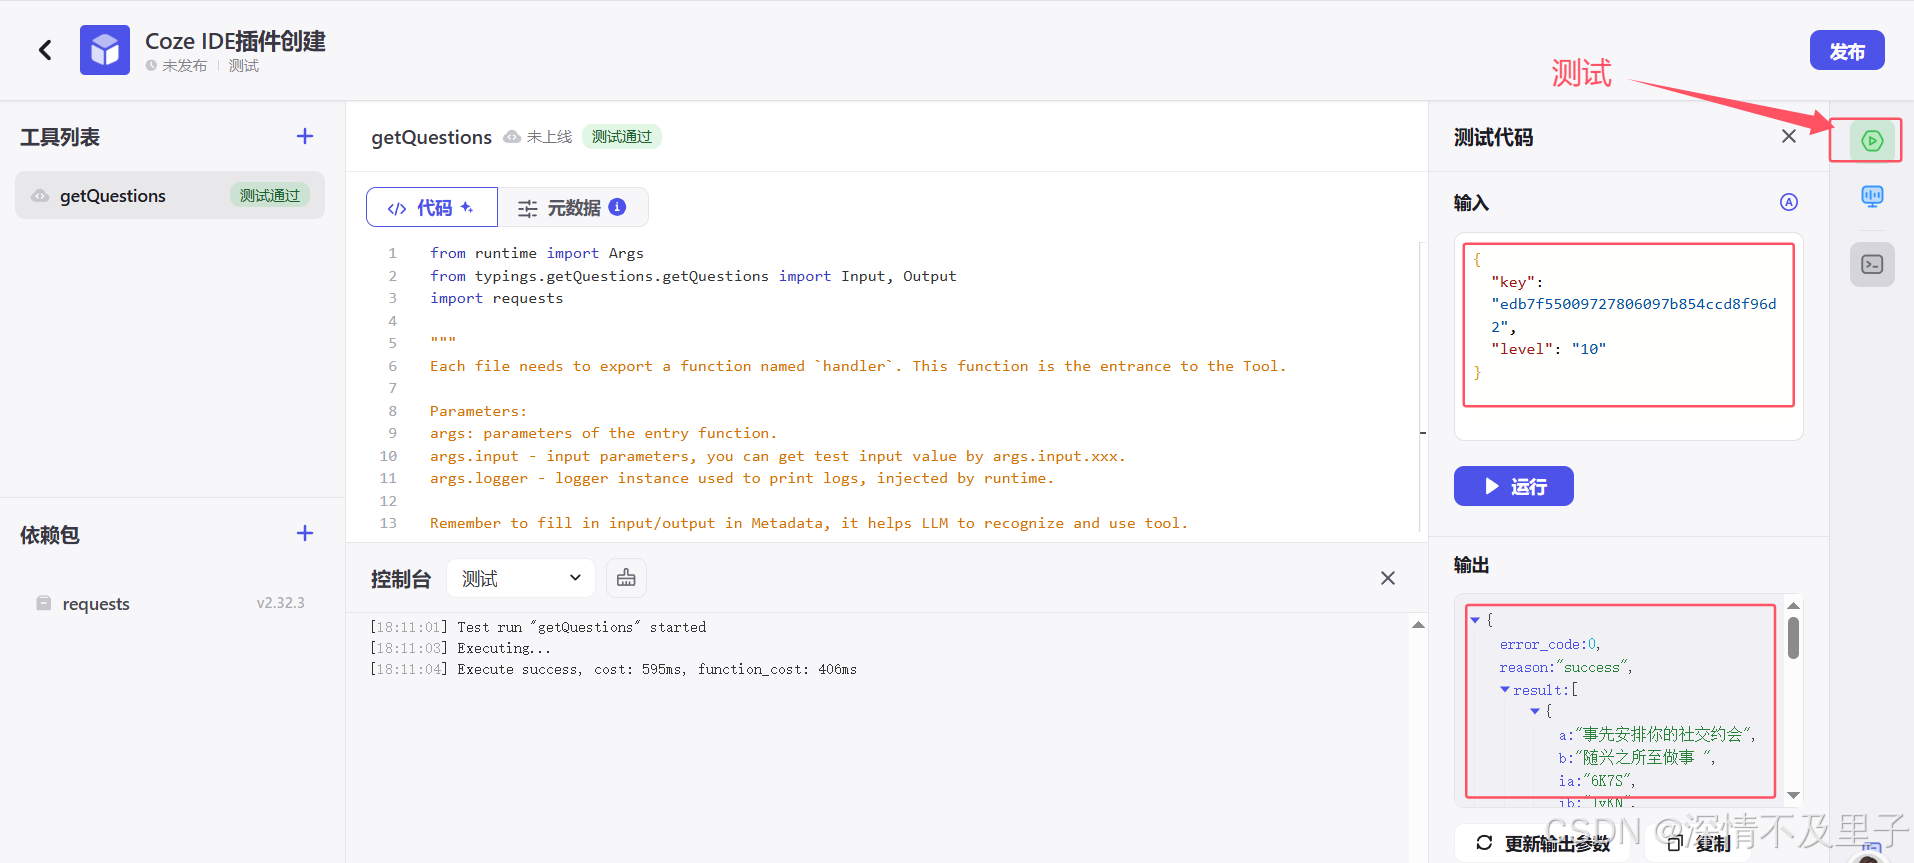The image size is (1914, 863).
Task: Click the cloud icon beside 未上线
Action: [512, 137]
